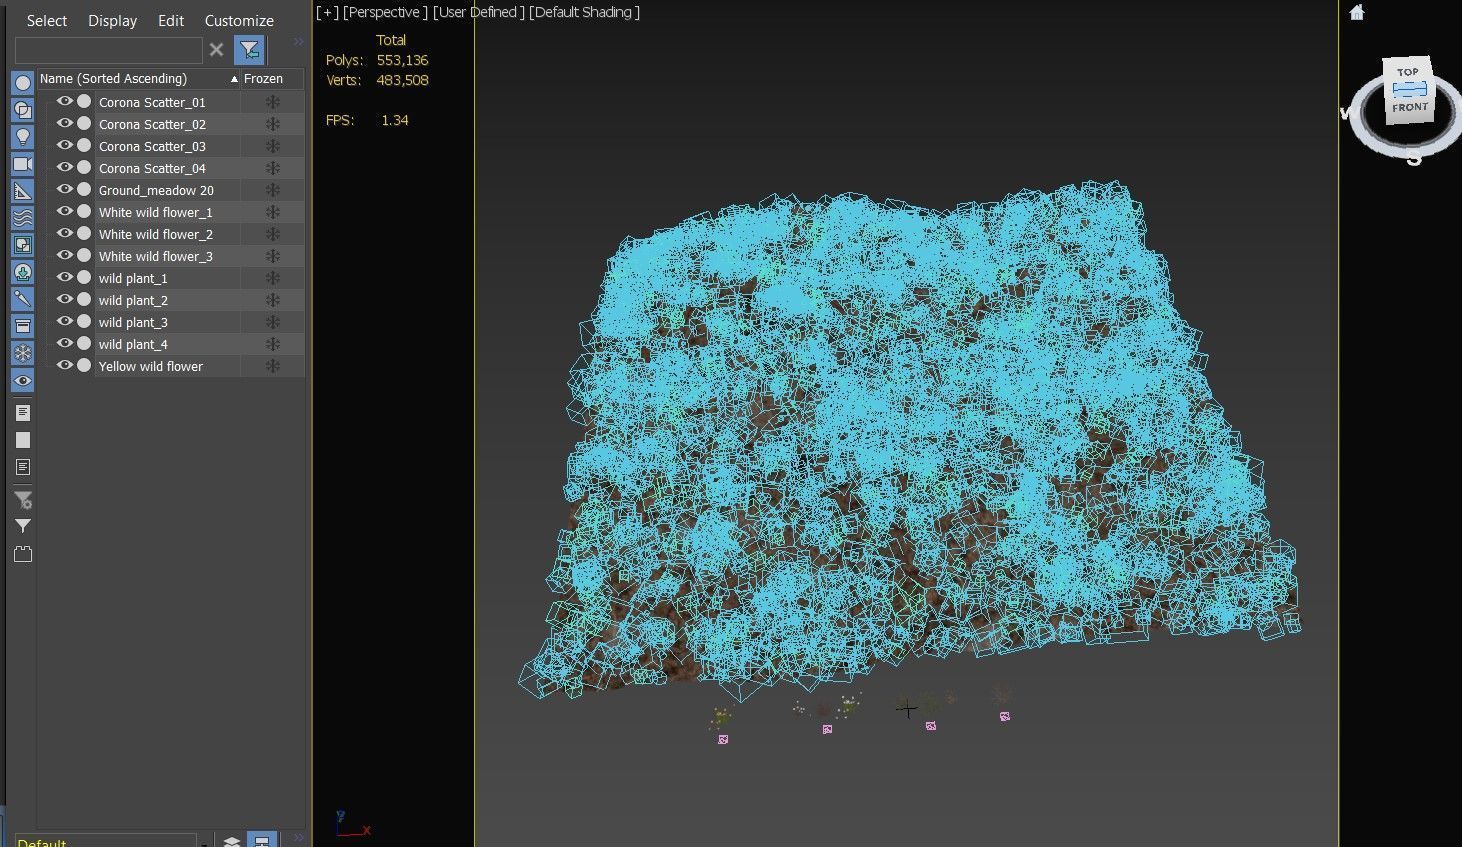This screenshot has height=847, width=1462.
Task: Select the wild plant_2 row
Action: (x=171, y=300)
